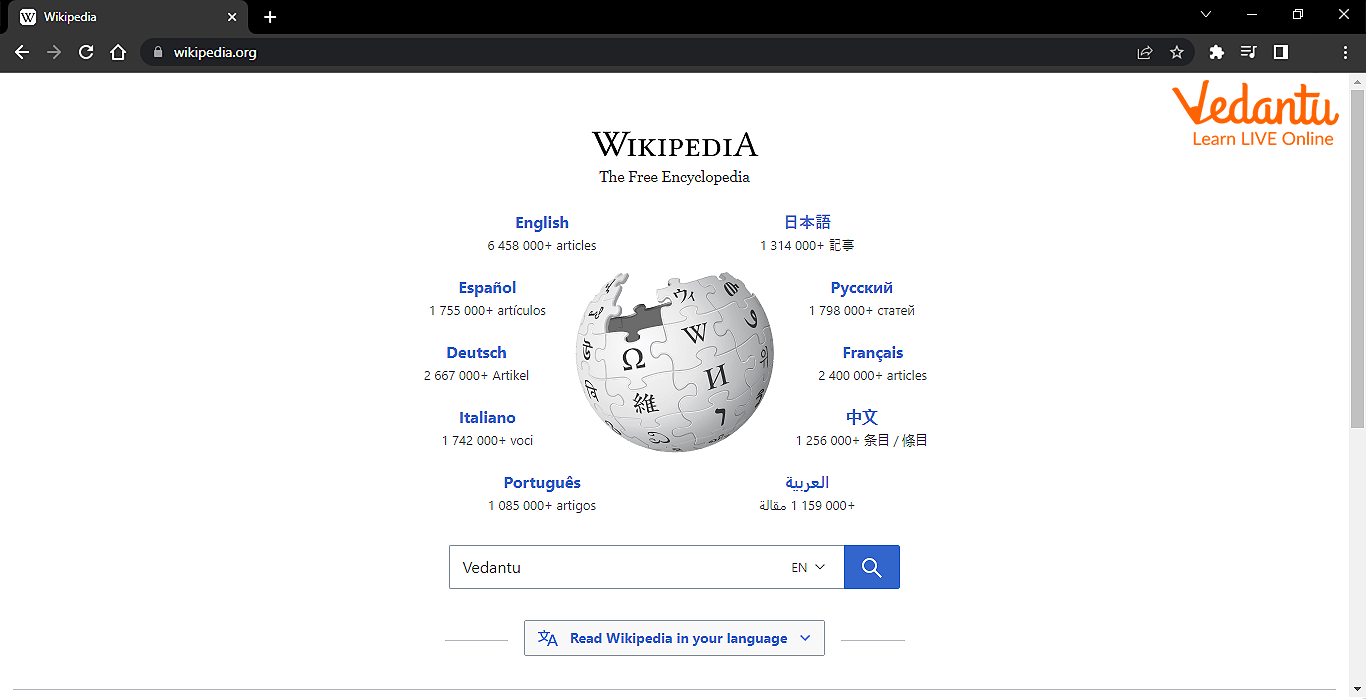This screenshot has width=1366, height=700.
Task: Open Chrome three-dot menu
Action: coord(1345,52)
